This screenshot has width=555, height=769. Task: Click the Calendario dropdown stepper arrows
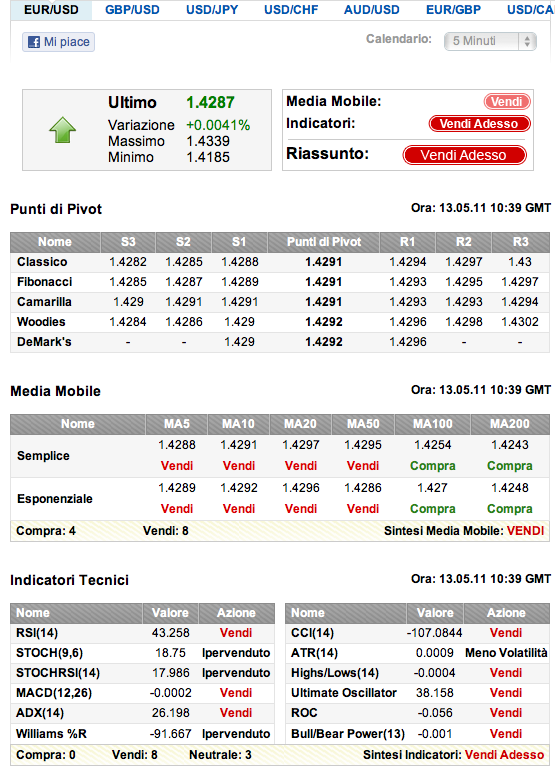click(527, 41)
